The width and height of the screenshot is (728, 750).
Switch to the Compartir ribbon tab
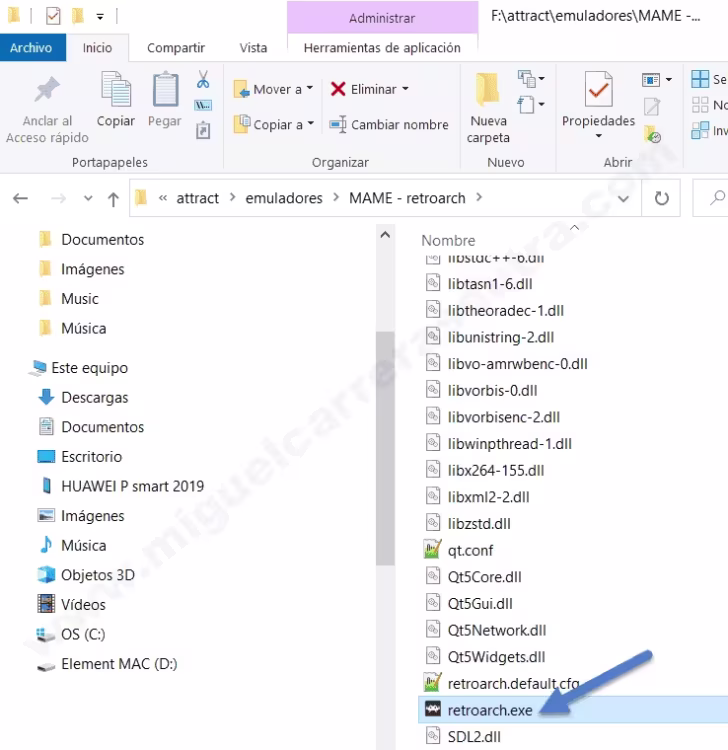176,48
